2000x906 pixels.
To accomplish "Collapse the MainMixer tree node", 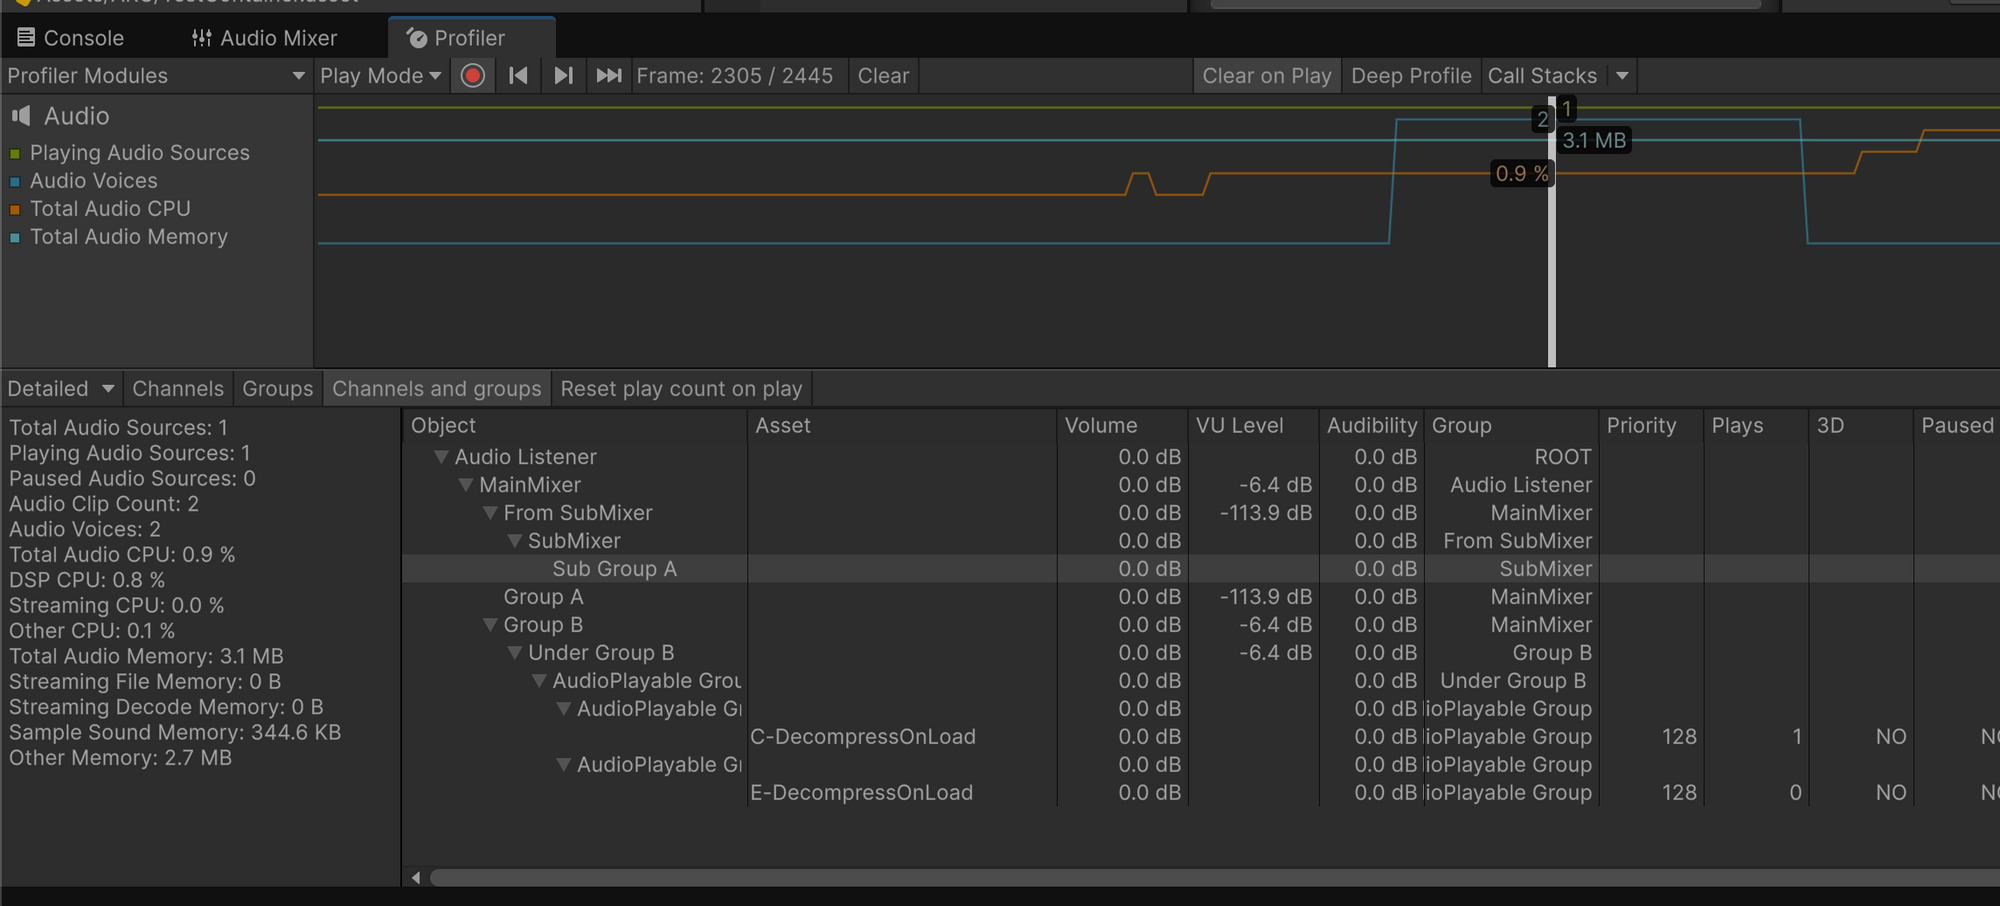I will point(466,485).
